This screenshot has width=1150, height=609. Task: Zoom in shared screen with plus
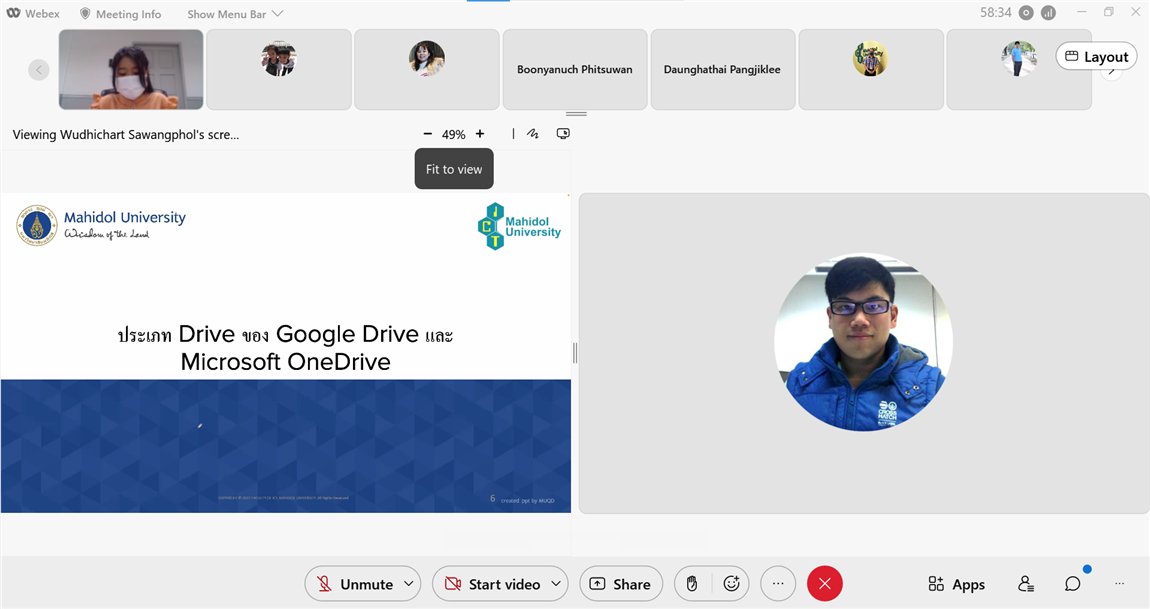[480, 134]
